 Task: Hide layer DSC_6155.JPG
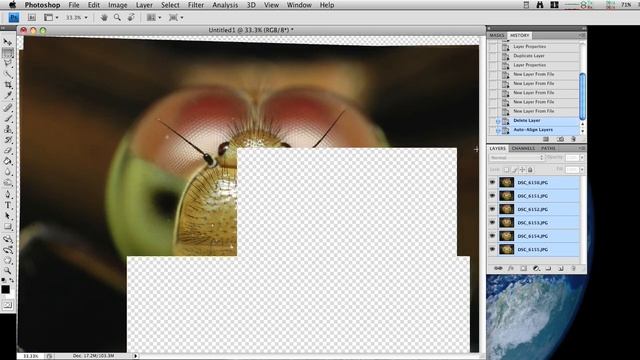pyautogui.click(x=492, y=249)
